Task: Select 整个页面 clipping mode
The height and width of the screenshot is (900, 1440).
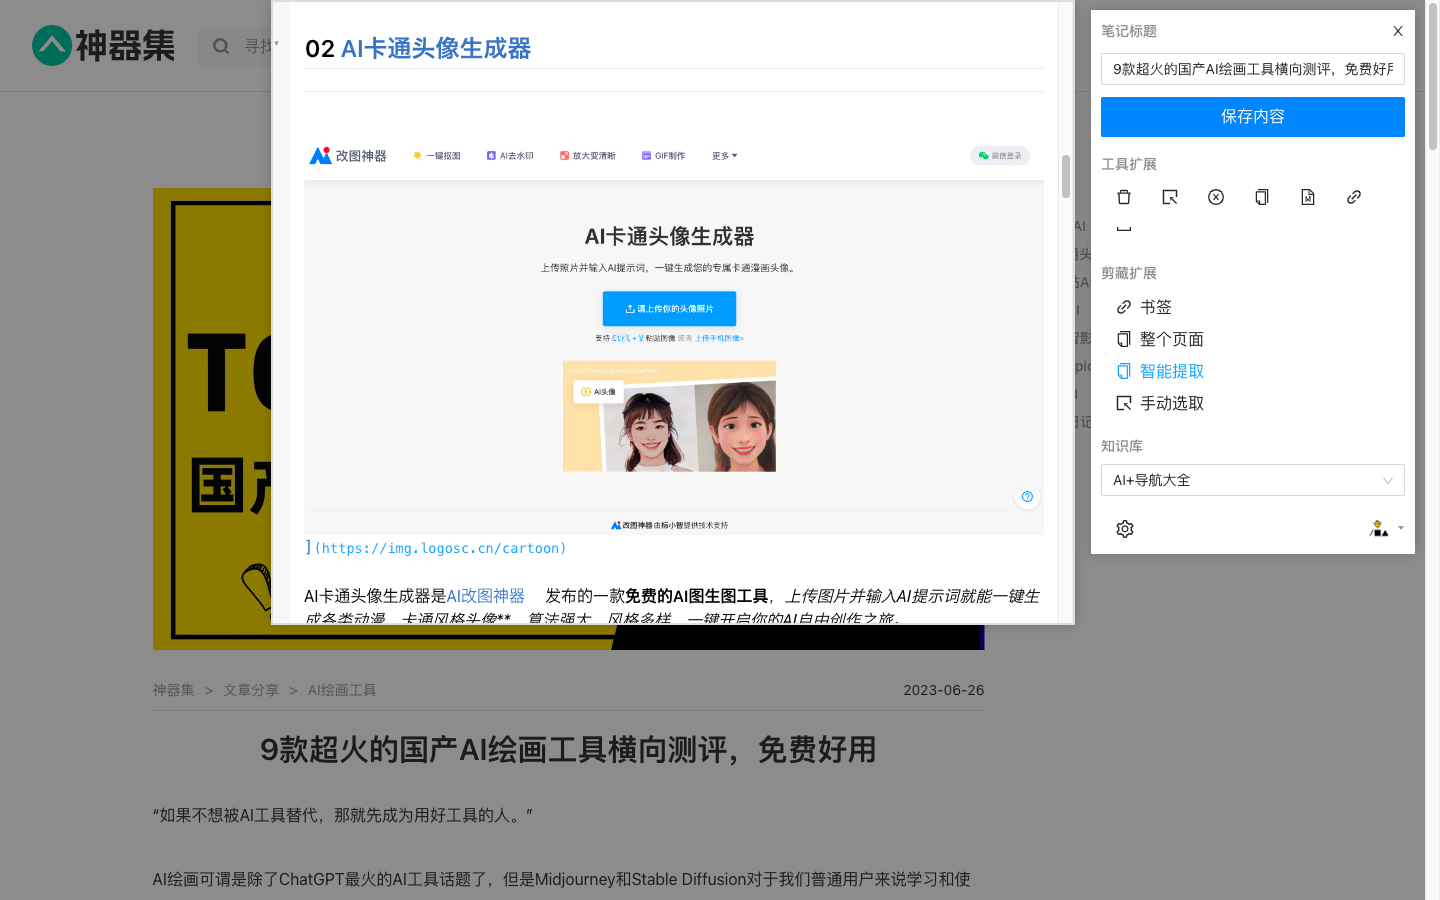Action: (x=1171, y=339)
